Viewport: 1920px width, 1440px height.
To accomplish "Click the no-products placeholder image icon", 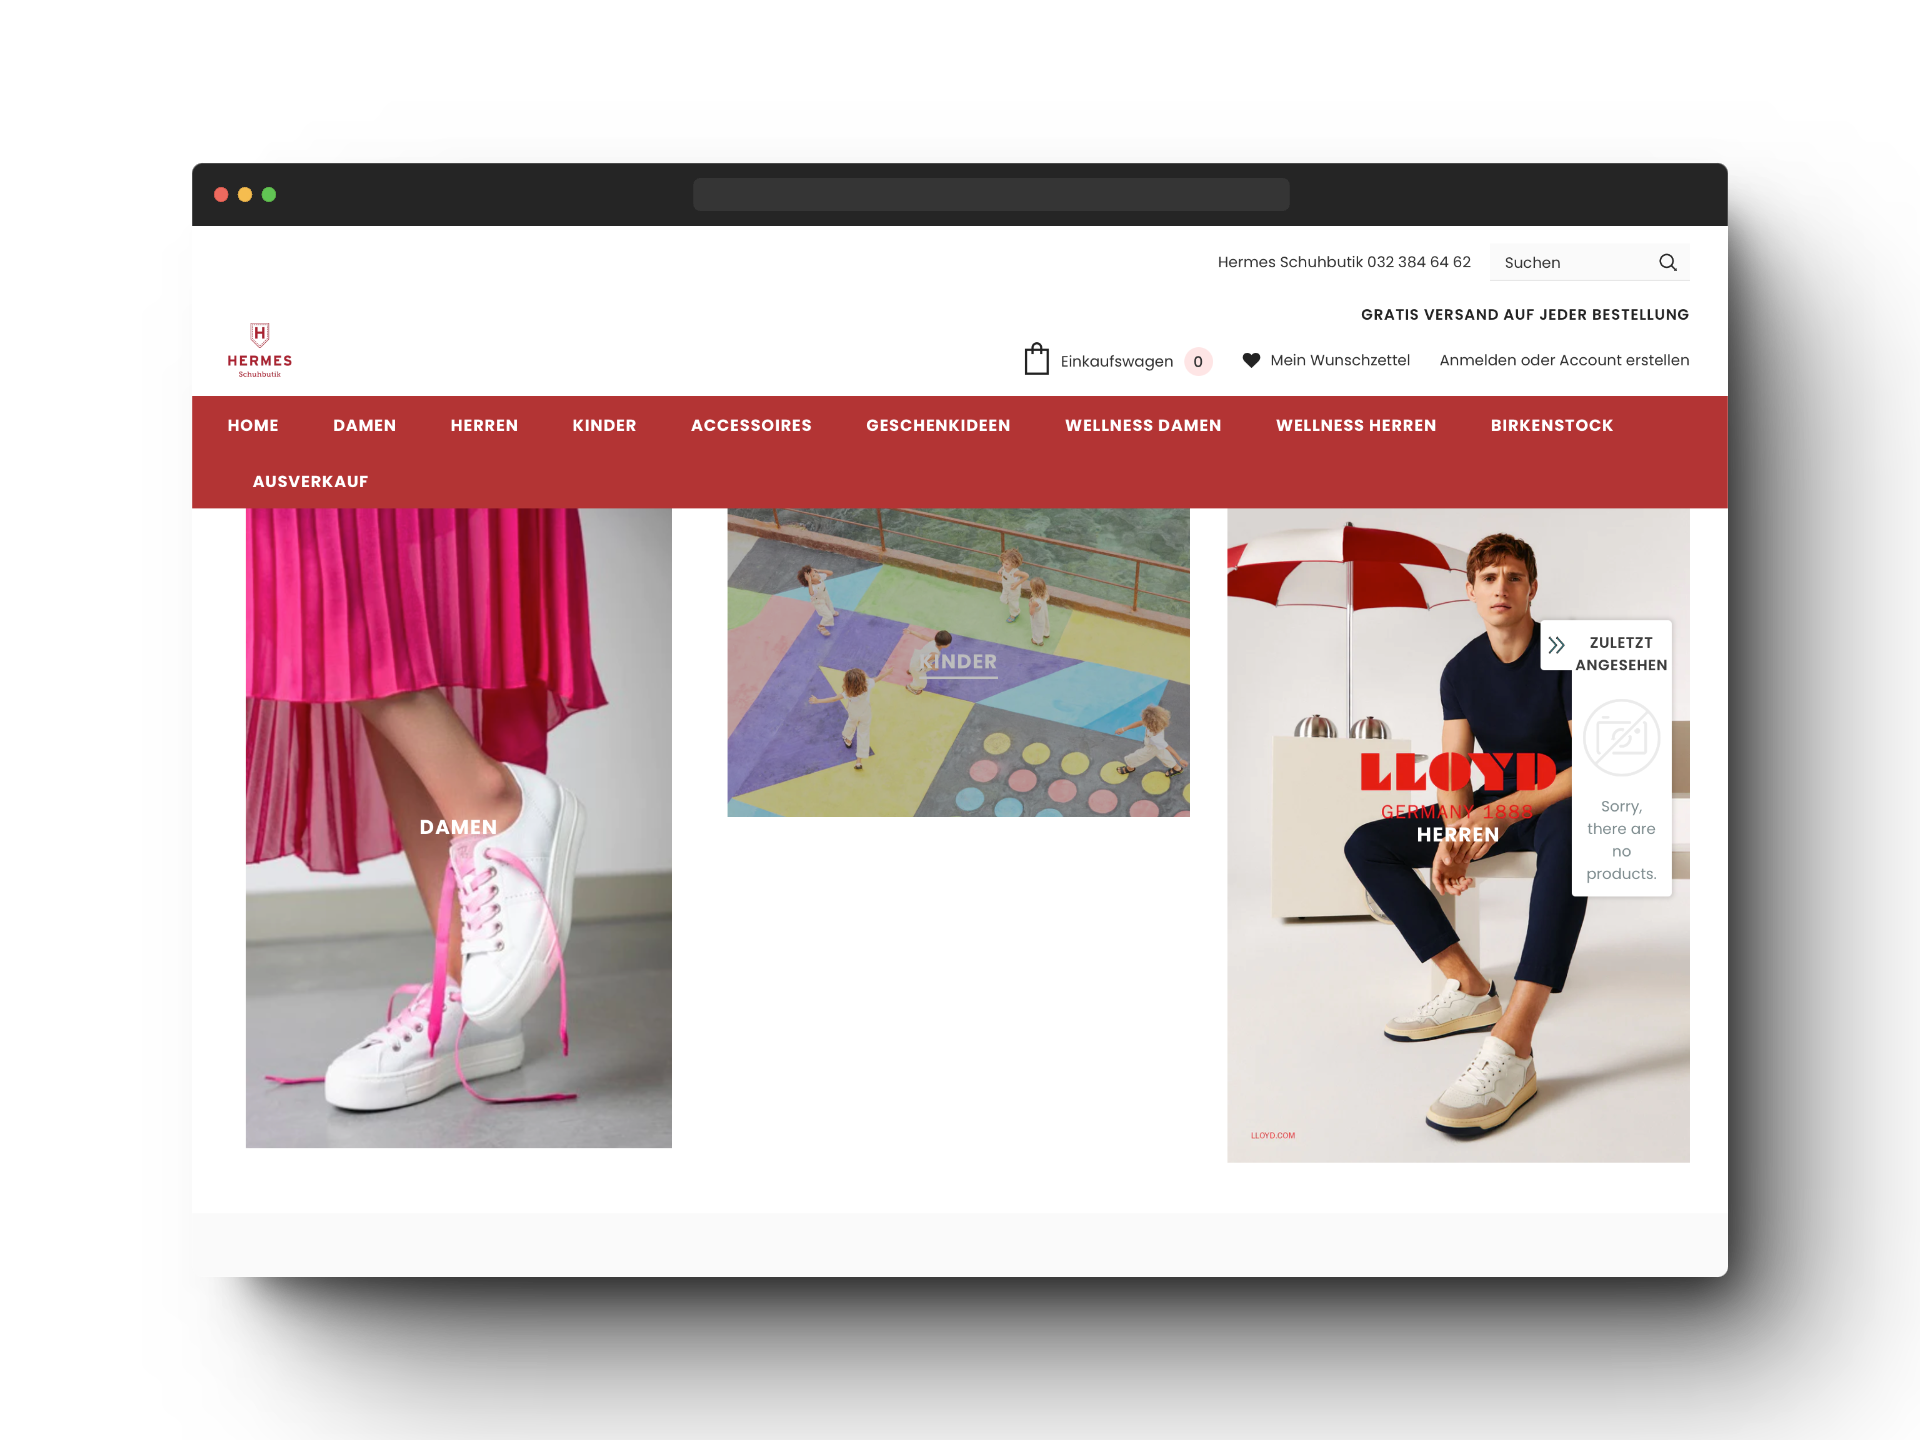I will (1620, 738).
